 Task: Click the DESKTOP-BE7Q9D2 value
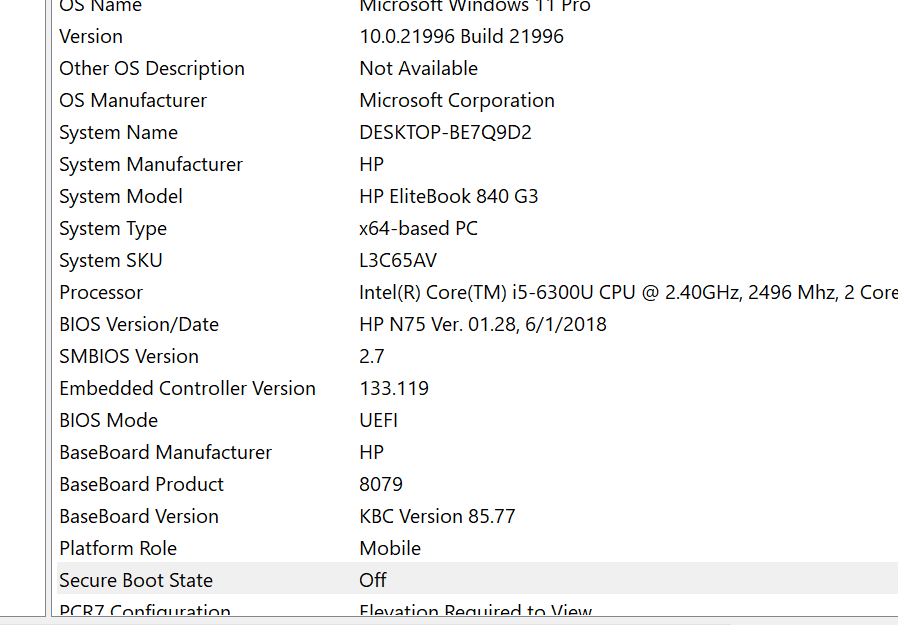click(445, 132)
